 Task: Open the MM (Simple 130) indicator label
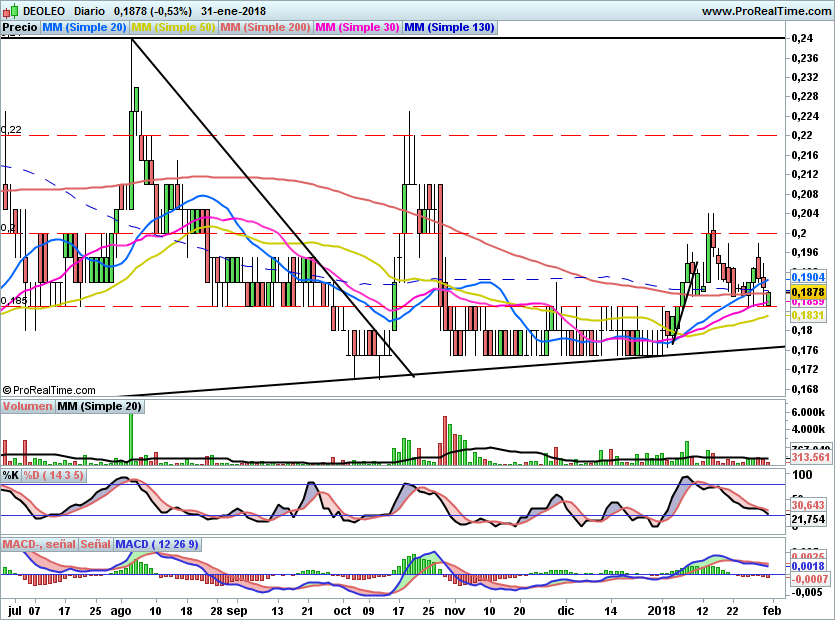[449, 28]
